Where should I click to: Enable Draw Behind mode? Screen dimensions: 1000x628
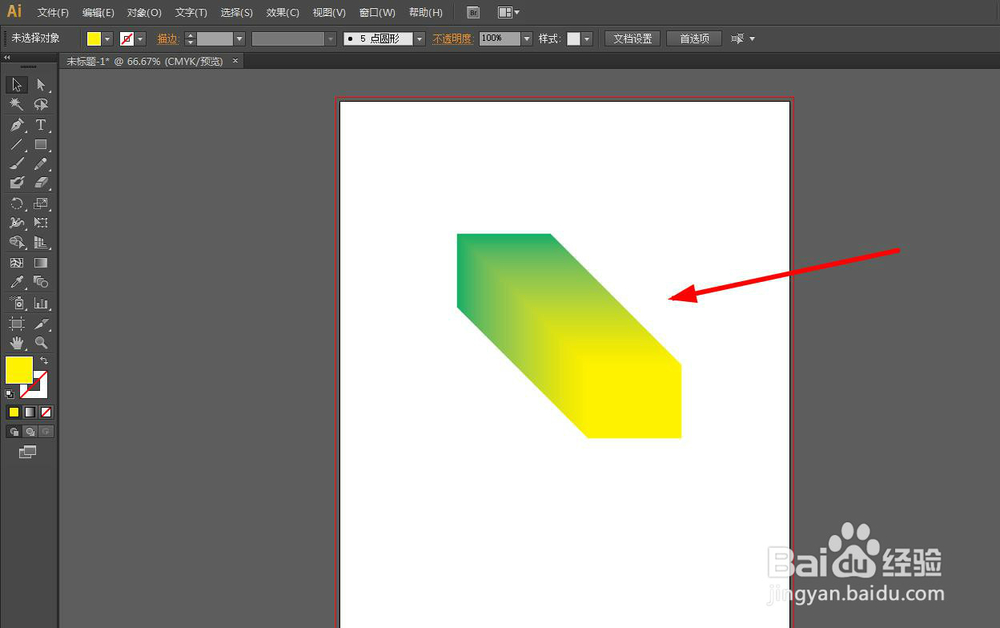click(30, 432)
